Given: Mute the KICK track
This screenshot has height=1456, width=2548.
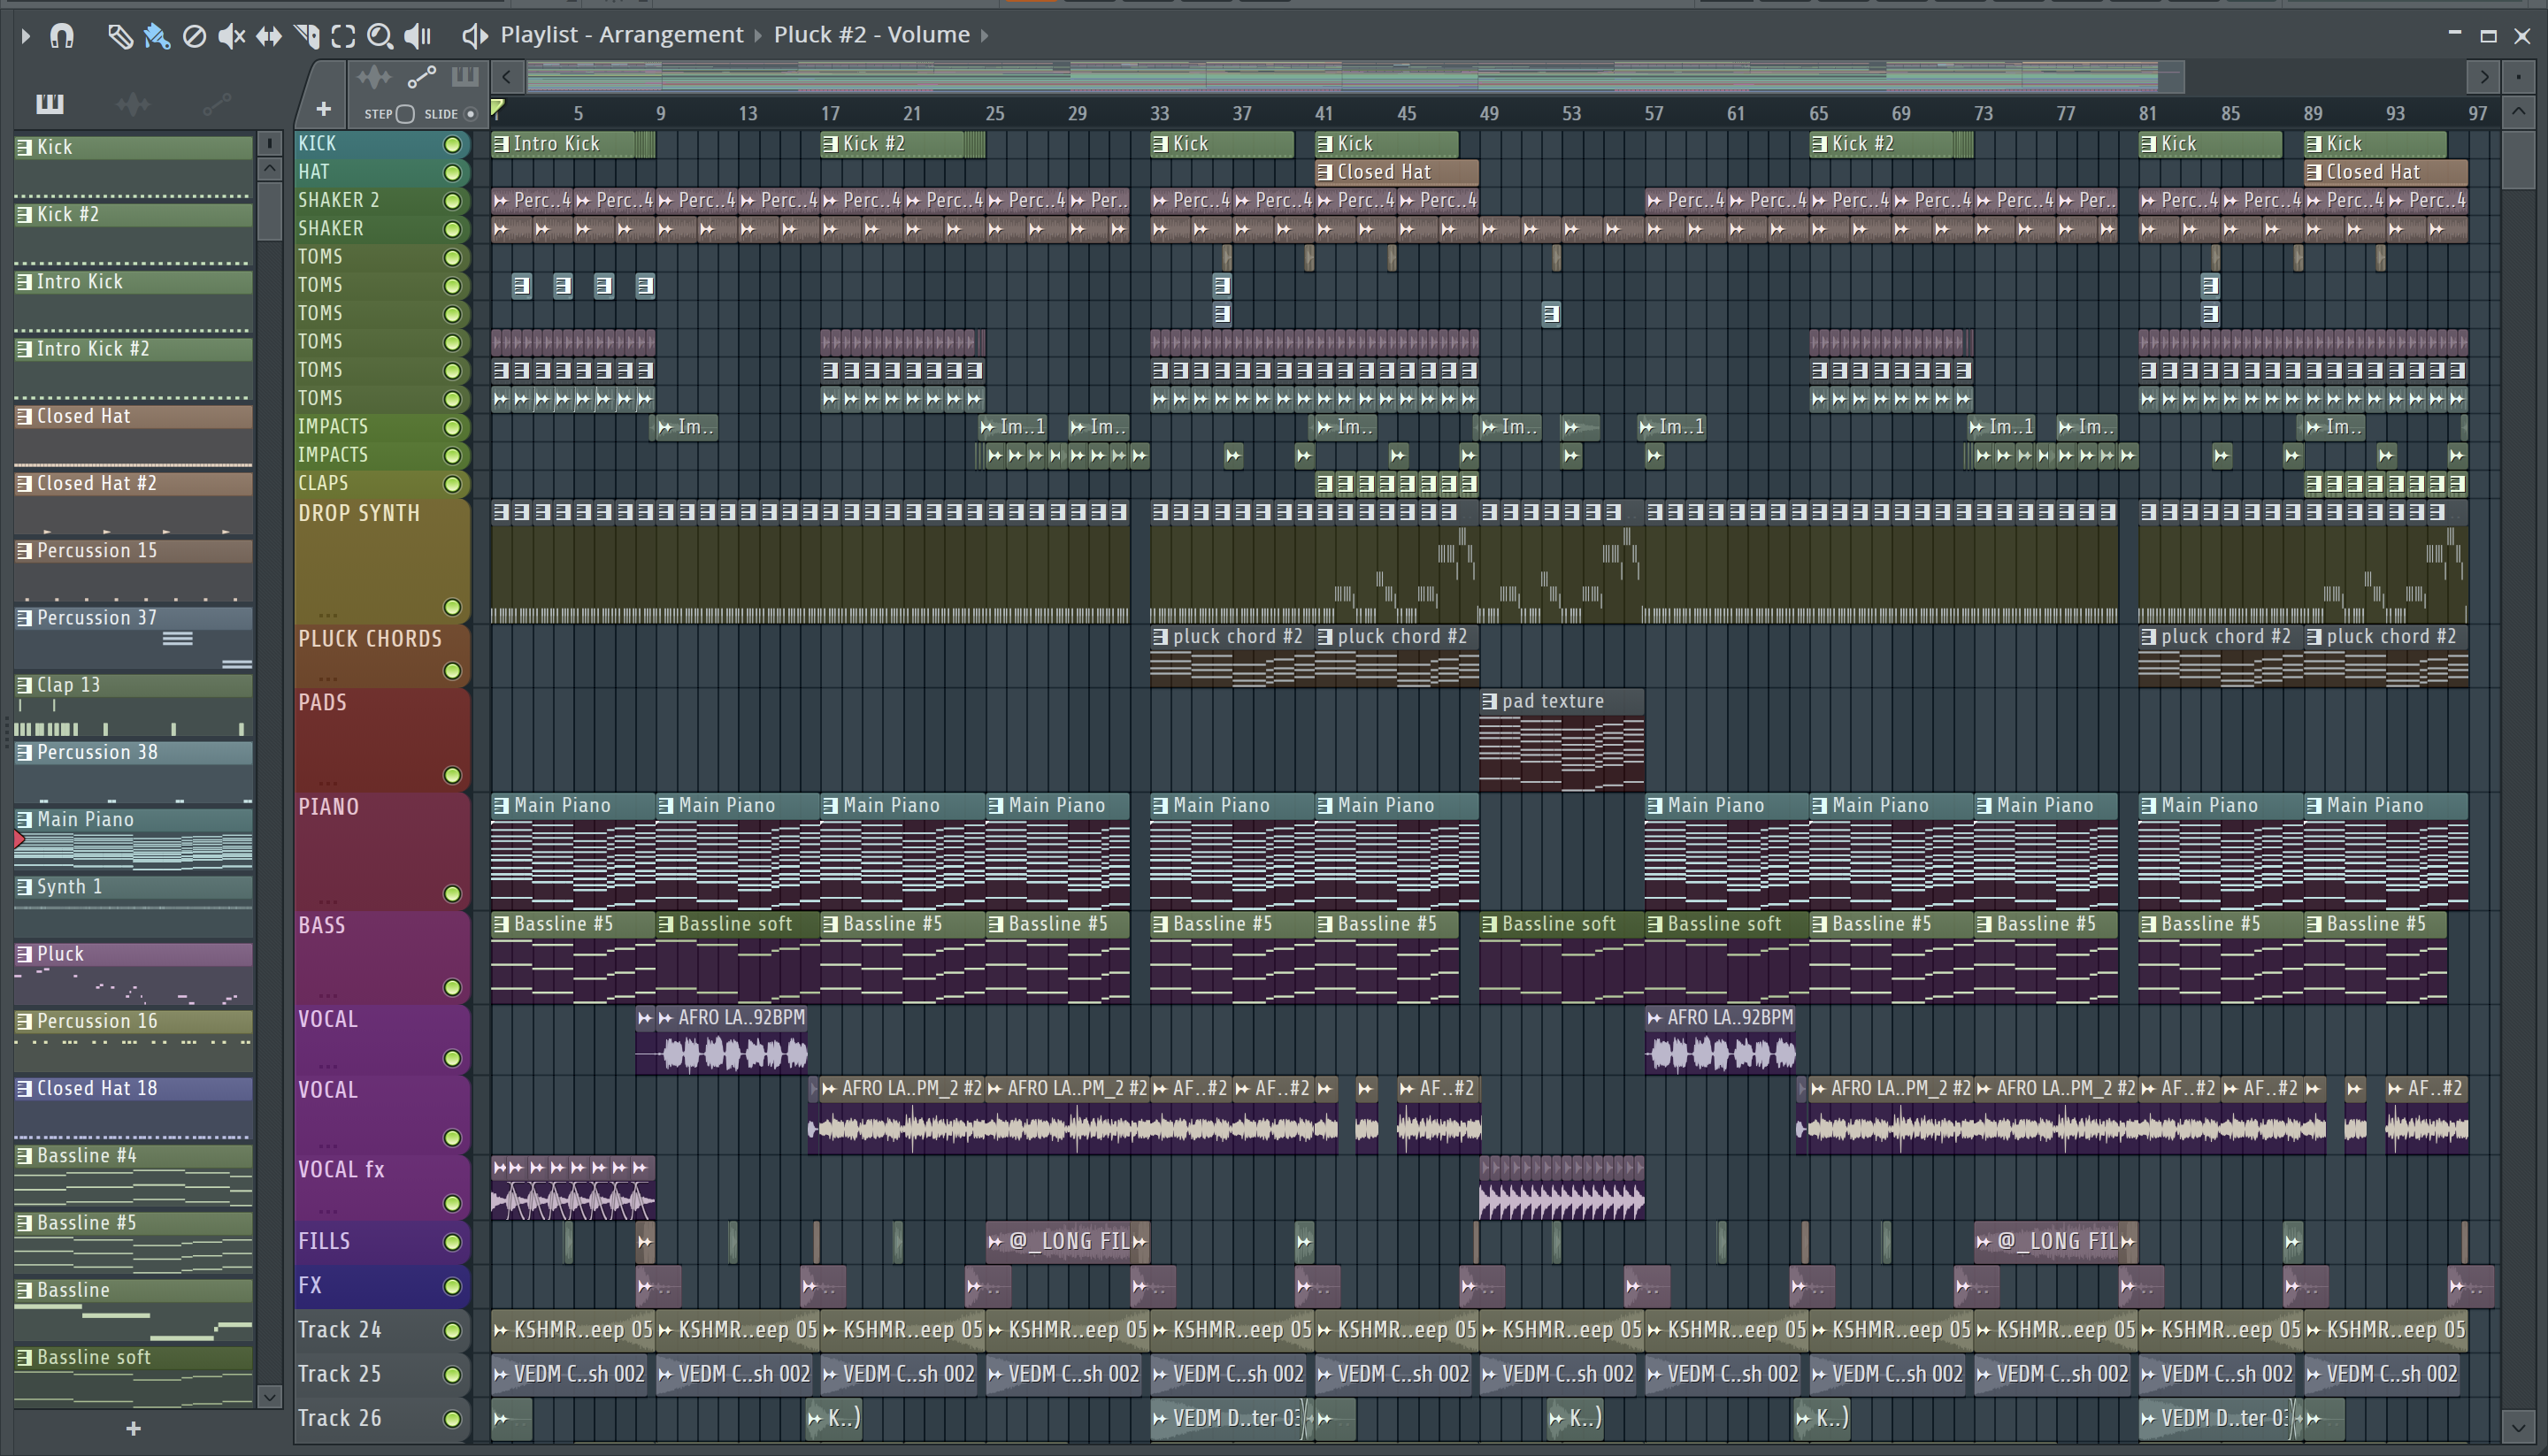Looking at the screenshot, I should coord(452,144).
